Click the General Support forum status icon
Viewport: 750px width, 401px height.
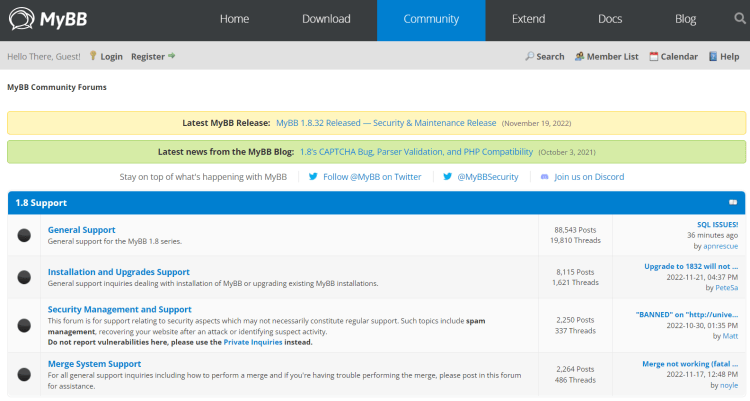click(24, 235)
